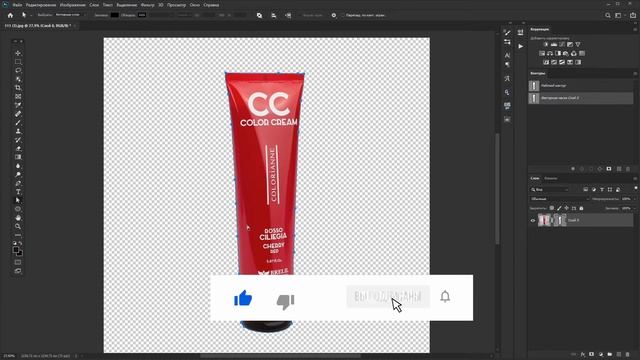Screen dimensions: 640x360
Task: Toggle filter for pixel layers
Action: [x=586, y=189]
